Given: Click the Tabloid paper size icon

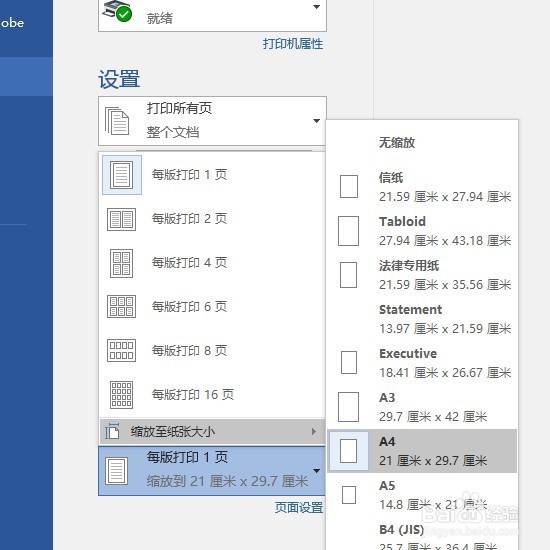Looking at the screenshot, I should pyautogui.click(x=348, y=231).
